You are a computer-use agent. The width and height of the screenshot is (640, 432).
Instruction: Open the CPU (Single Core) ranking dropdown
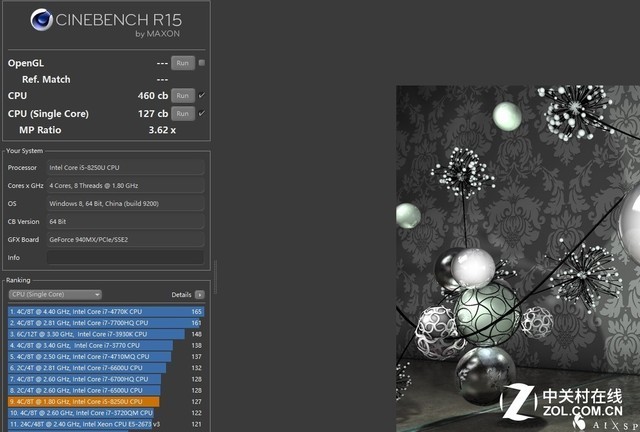(55, 294)
